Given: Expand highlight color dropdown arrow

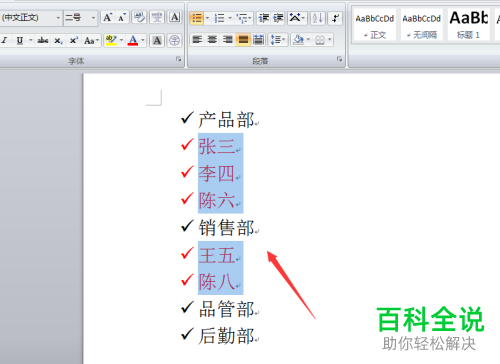Looking at the screenshot, I should [121, 40].
